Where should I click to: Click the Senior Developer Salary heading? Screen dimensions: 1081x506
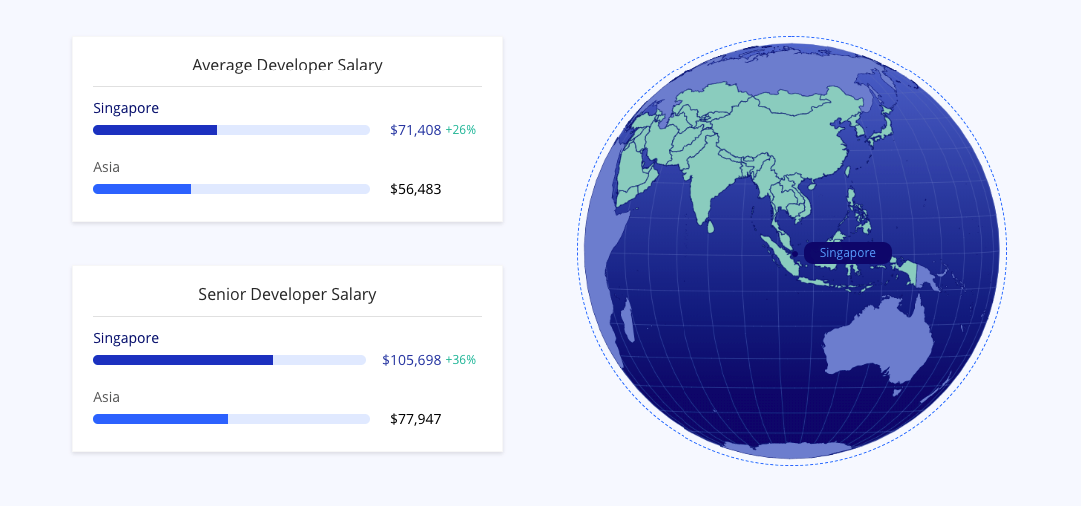287,294
